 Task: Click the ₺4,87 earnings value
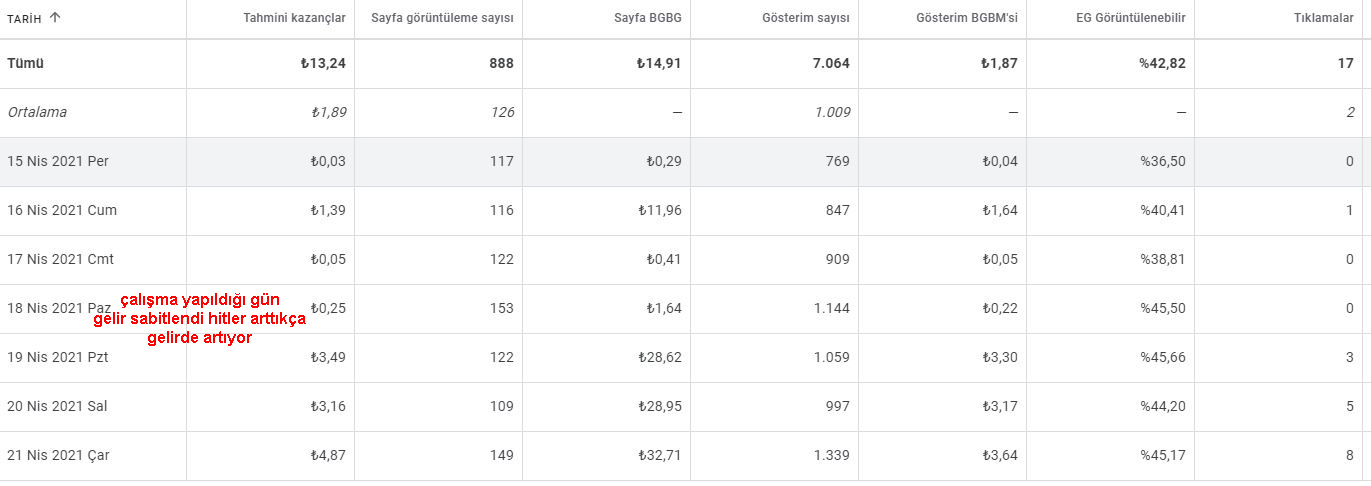click(328, 456)
